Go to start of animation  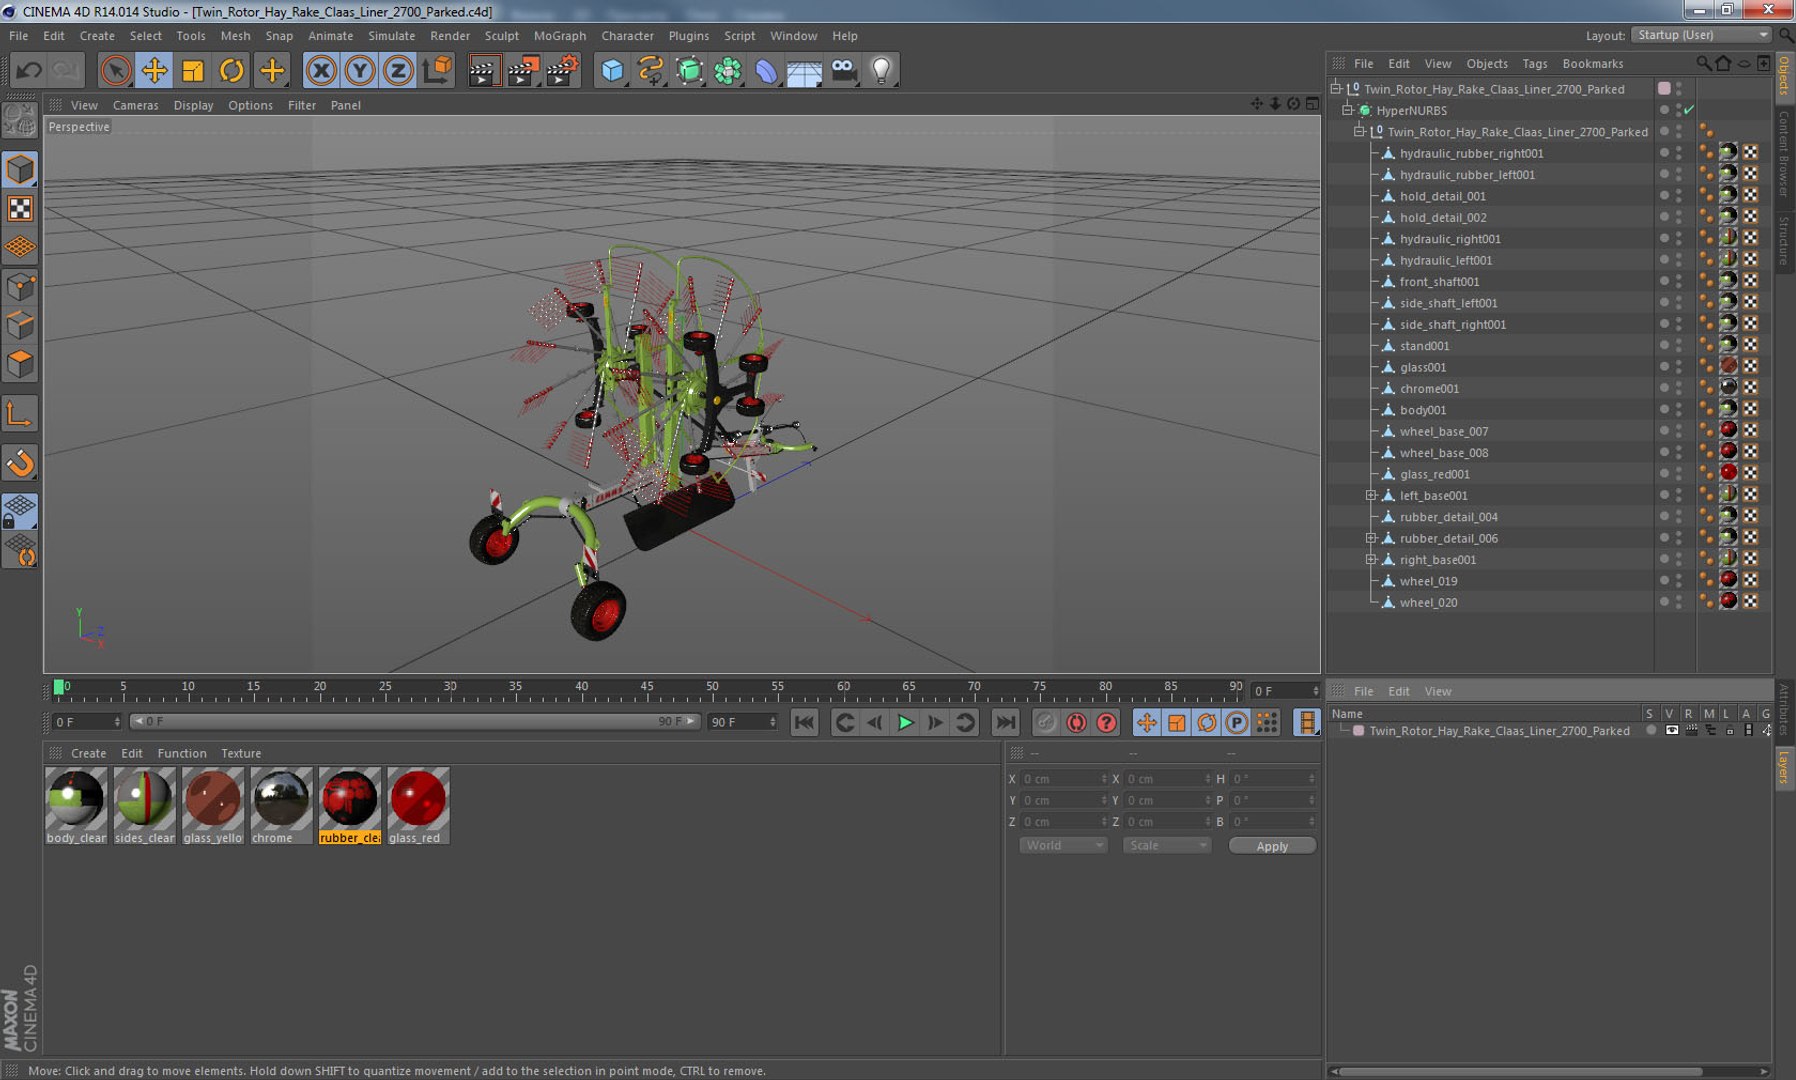[x=804, y=722]
